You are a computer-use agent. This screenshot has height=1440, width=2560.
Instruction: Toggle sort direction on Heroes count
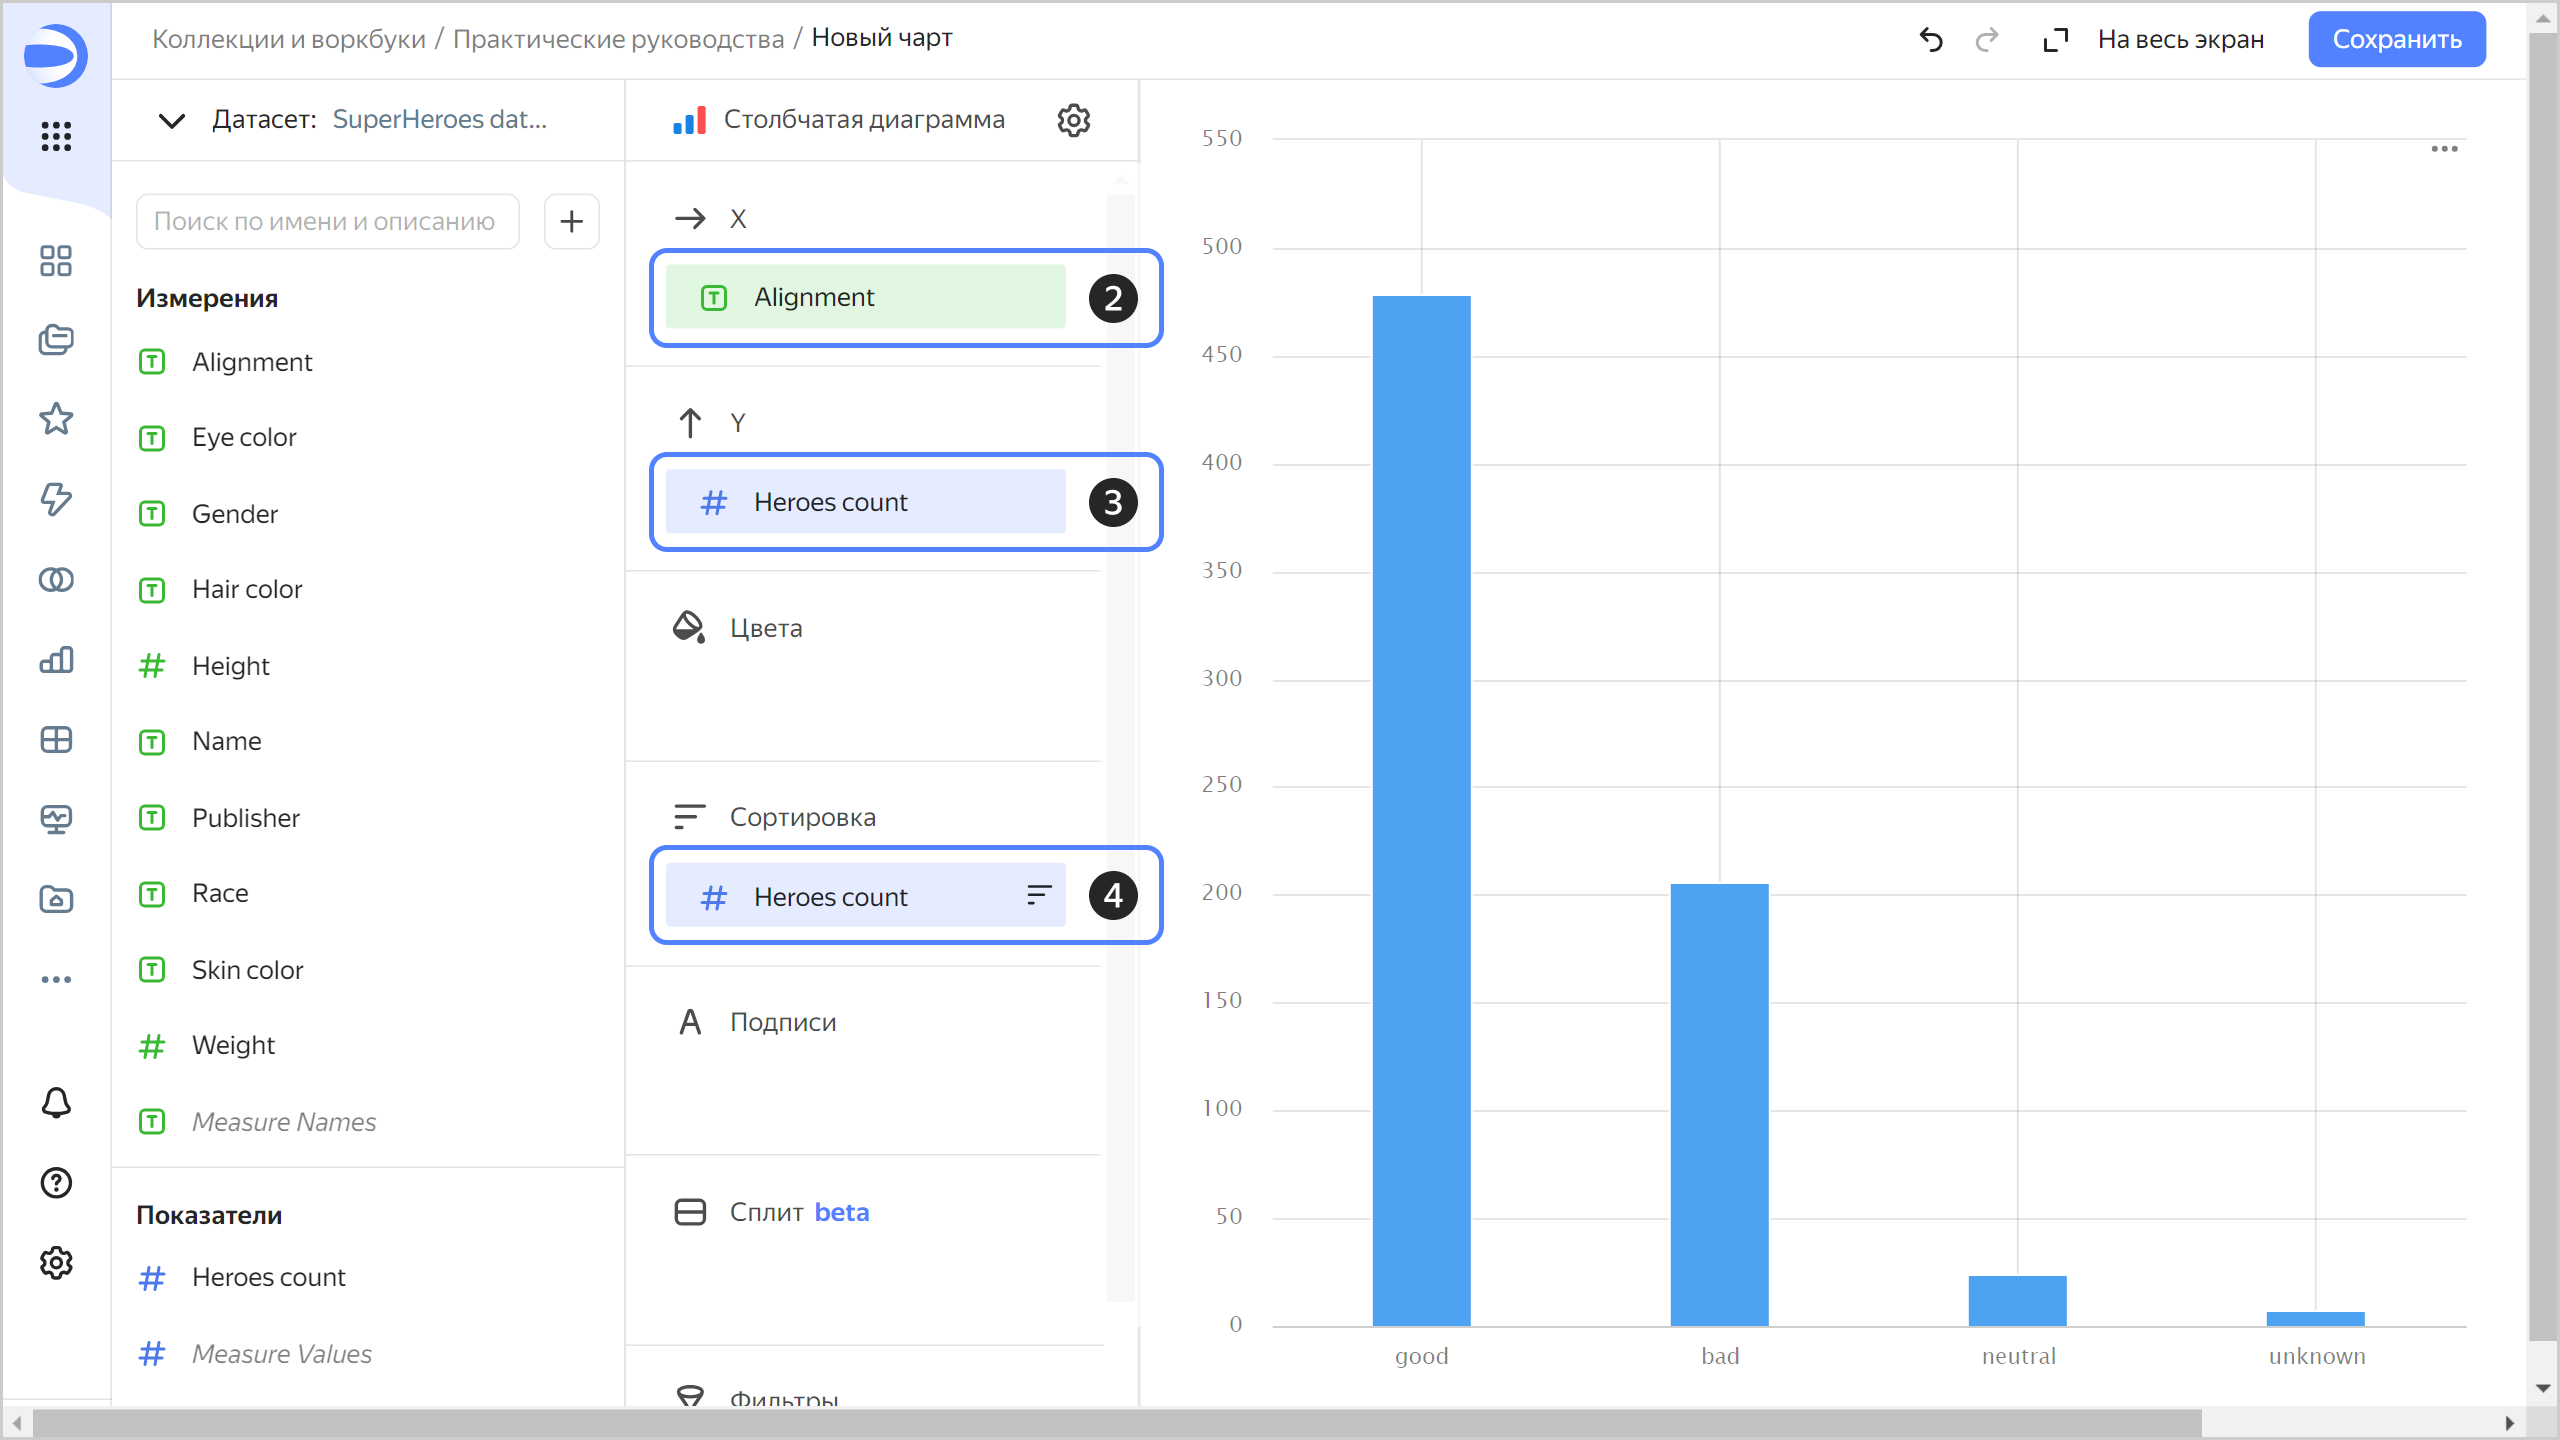tap(1039, 895)
